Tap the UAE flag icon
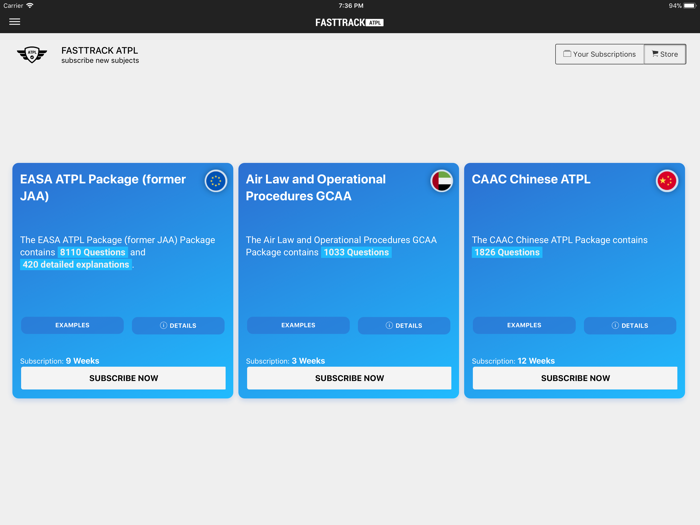 (442, 181)
